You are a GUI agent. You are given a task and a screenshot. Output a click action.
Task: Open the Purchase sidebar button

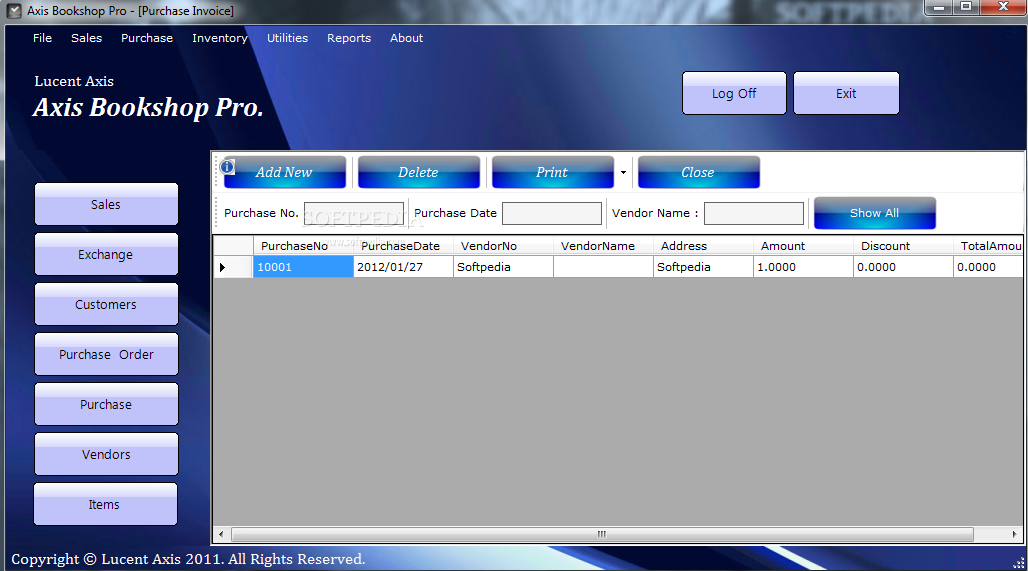click(106, 404)
